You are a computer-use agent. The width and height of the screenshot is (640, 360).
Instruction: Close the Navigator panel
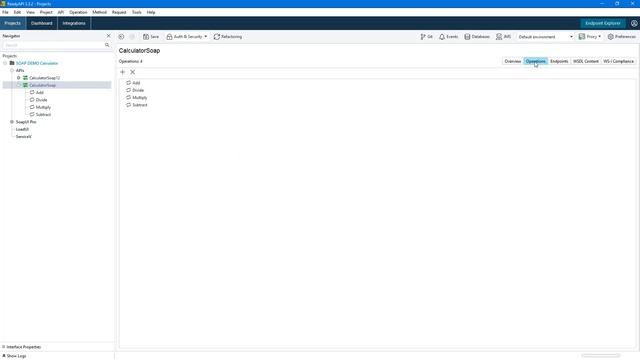109,36
